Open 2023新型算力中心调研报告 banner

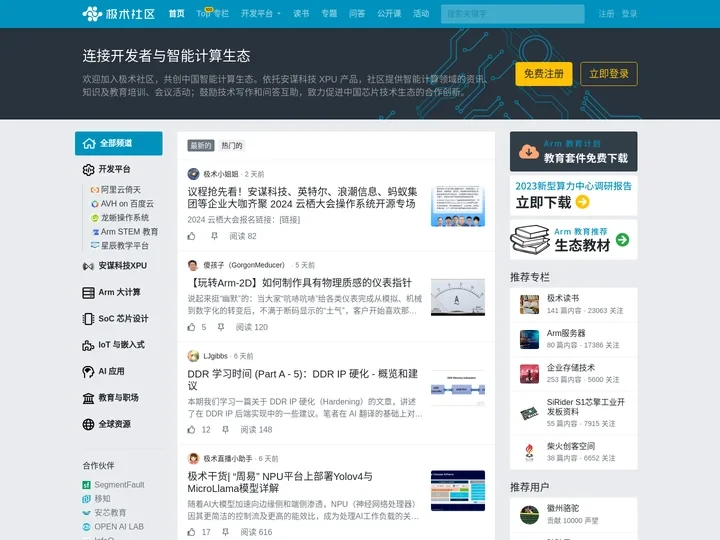(x=574, y=196)
